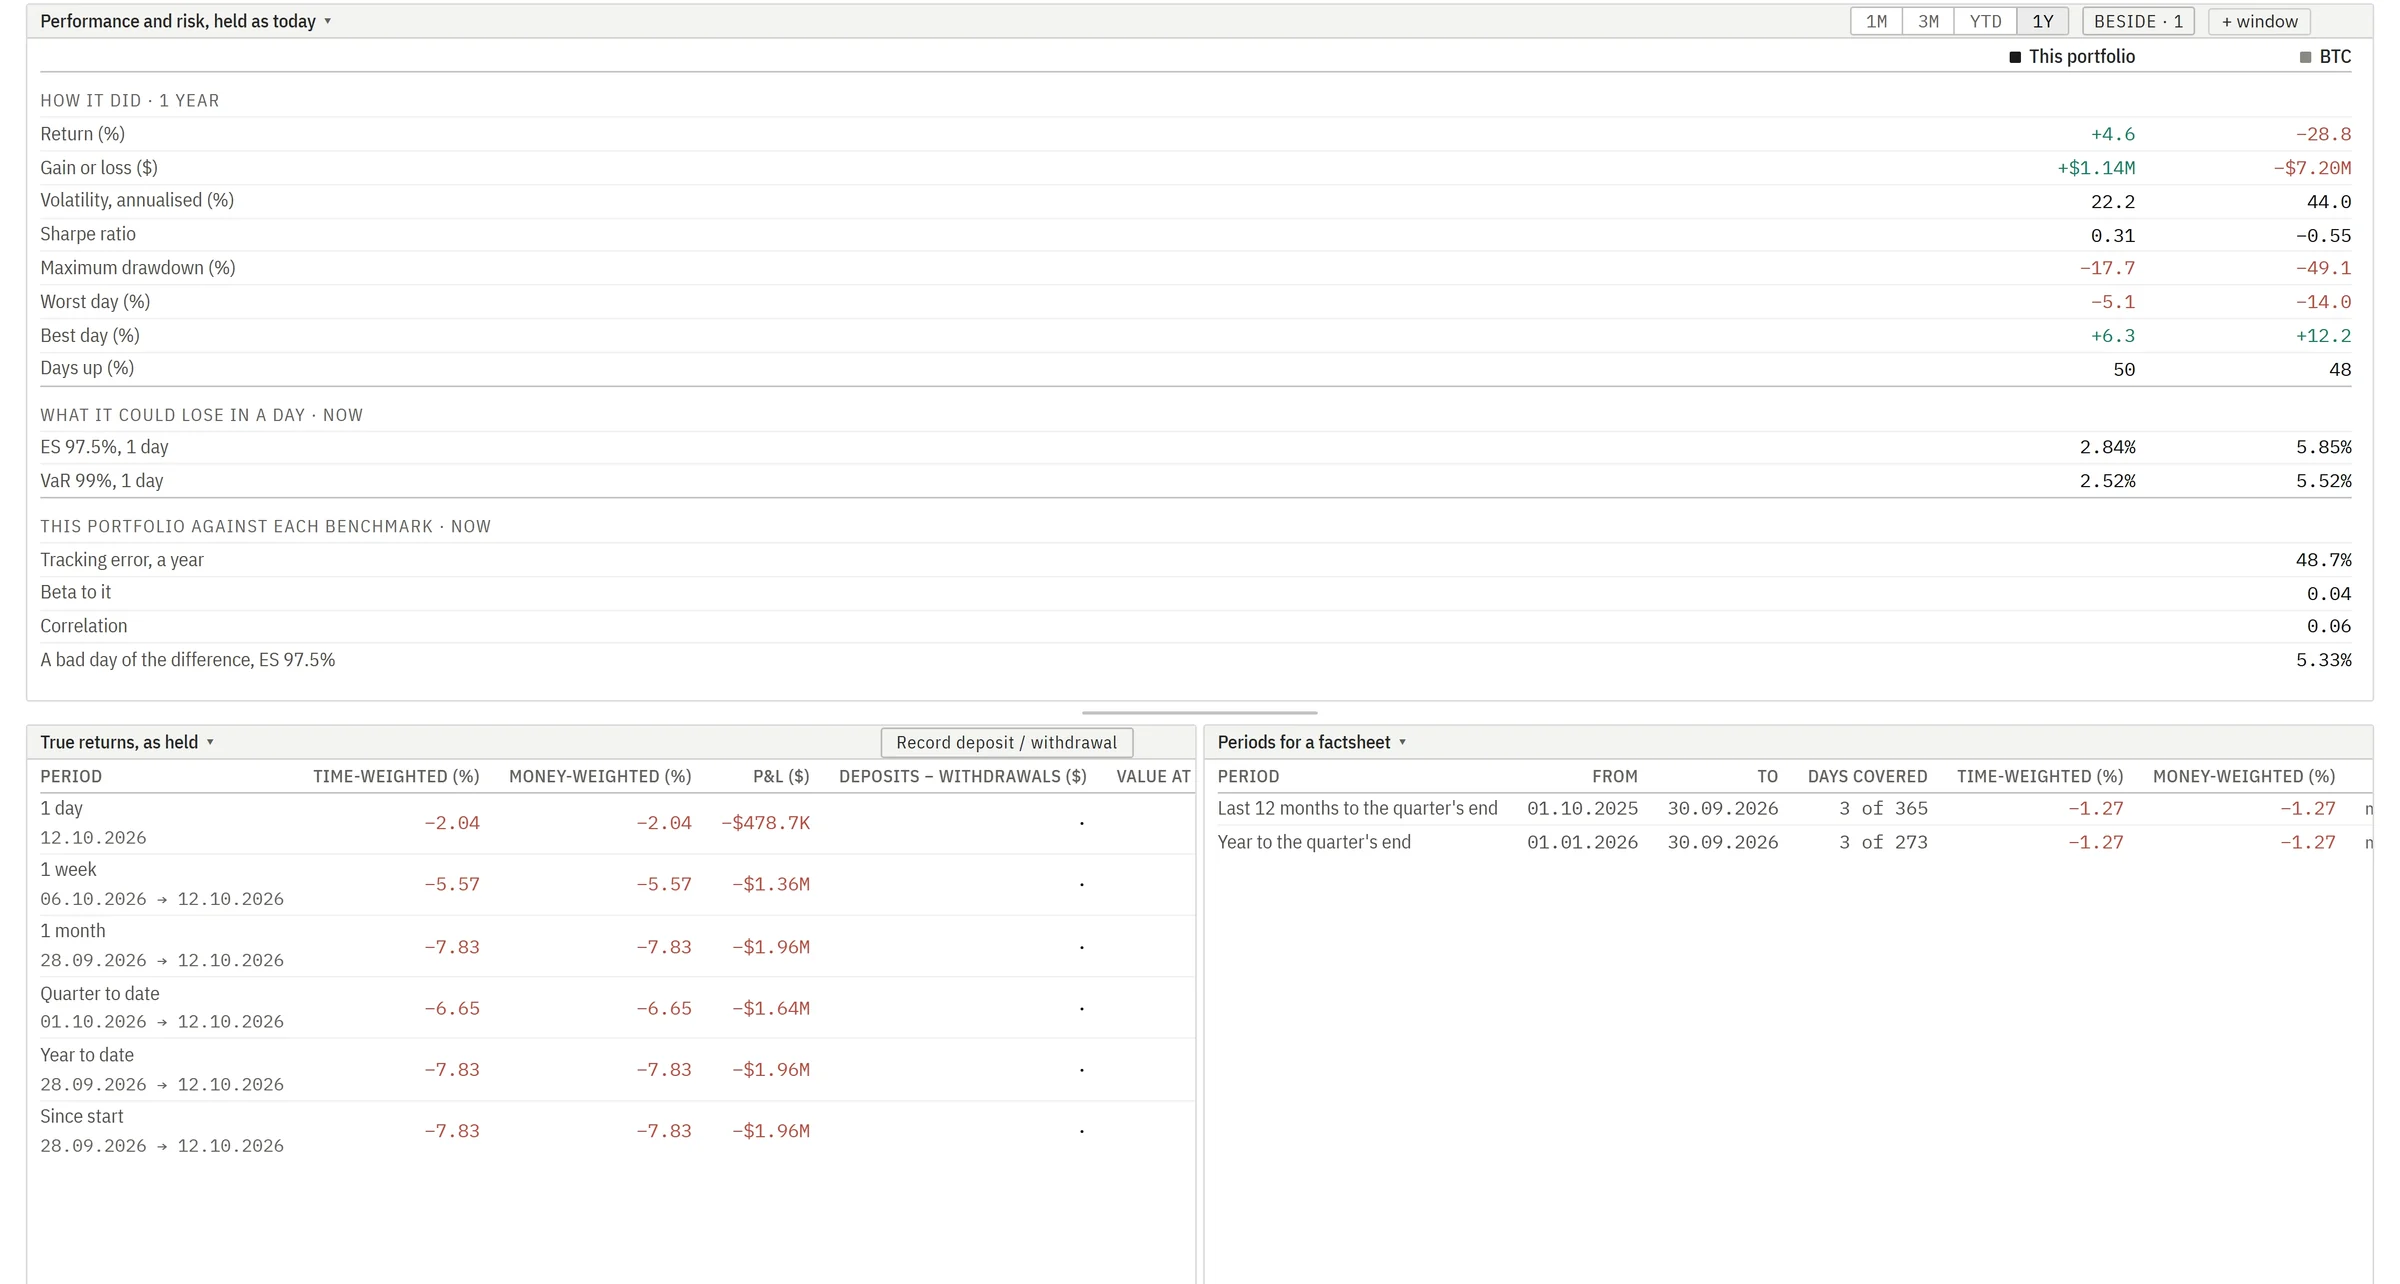Click the VALUE AT column header
Image resolution: width=2400 pixels, height=1284 pixels.
coord(1153,776)
